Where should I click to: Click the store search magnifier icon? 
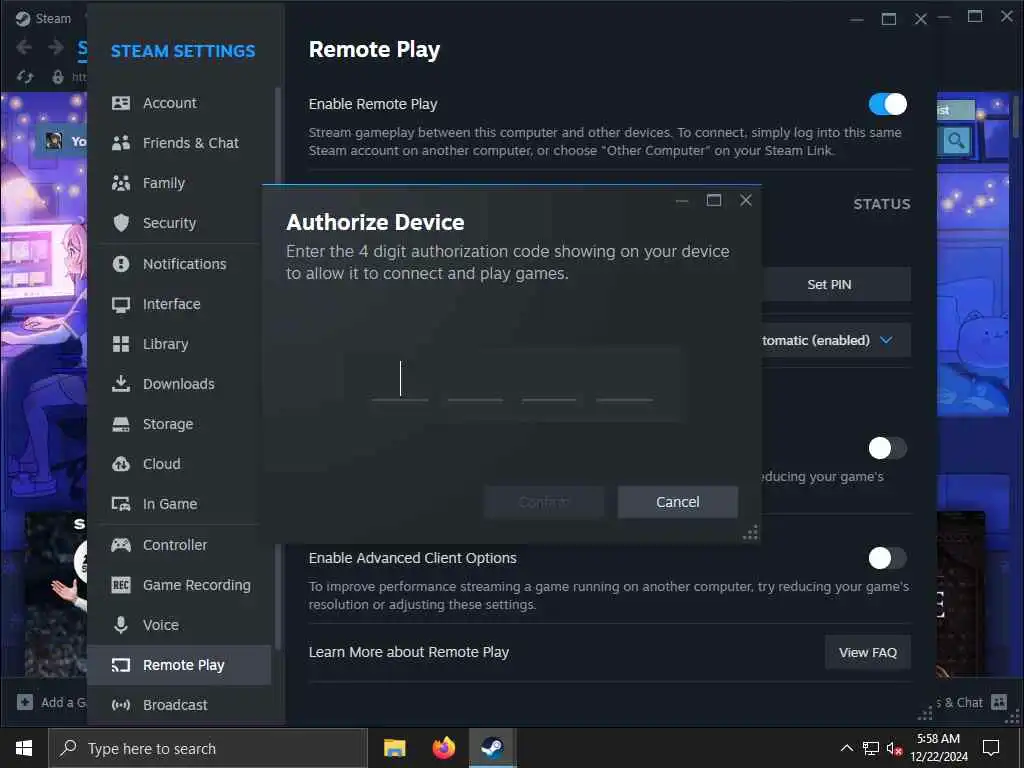point(955,140)
